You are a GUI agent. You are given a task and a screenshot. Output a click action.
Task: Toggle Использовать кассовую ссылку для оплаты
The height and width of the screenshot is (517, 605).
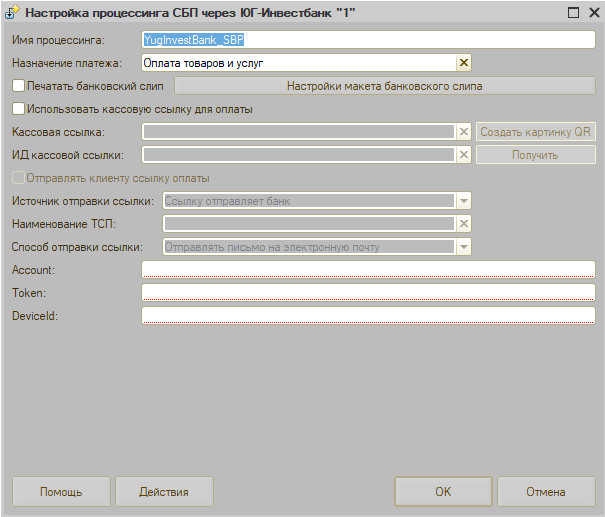pos(18,109)
